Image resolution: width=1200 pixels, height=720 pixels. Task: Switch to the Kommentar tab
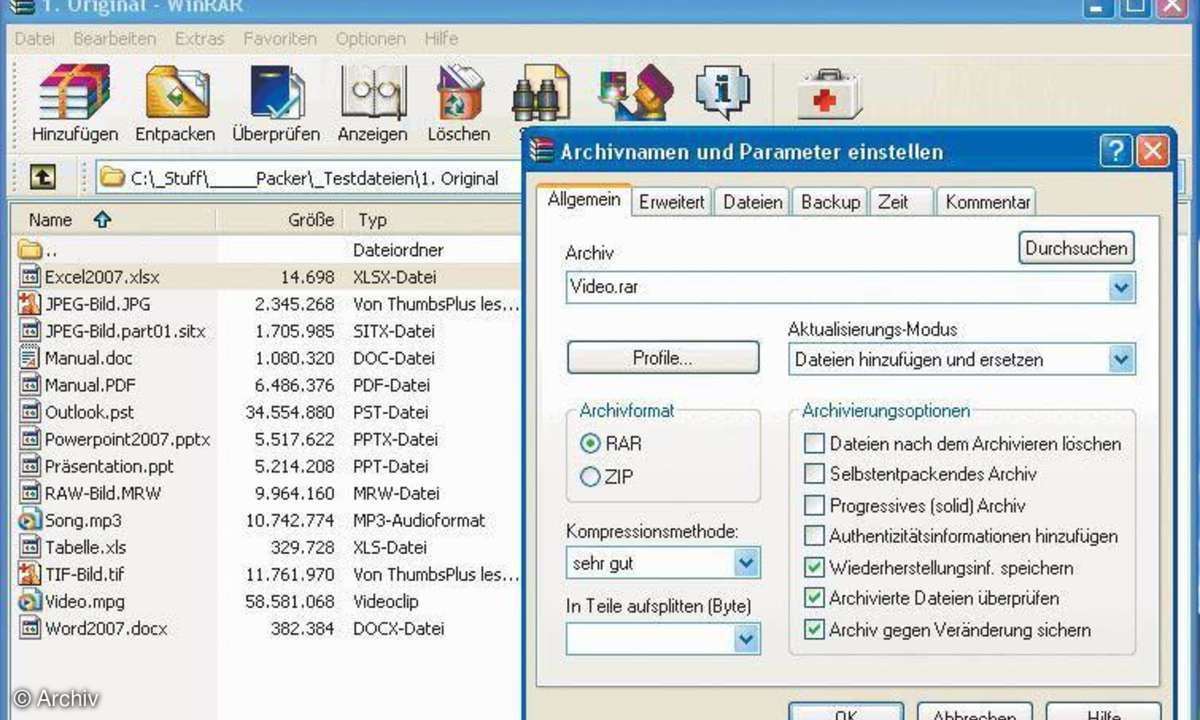987,202
